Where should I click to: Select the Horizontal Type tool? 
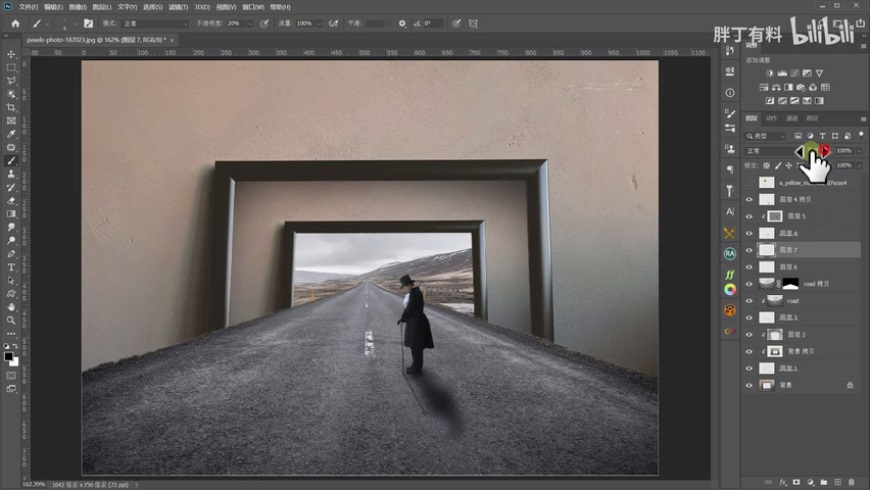point(11,267)
